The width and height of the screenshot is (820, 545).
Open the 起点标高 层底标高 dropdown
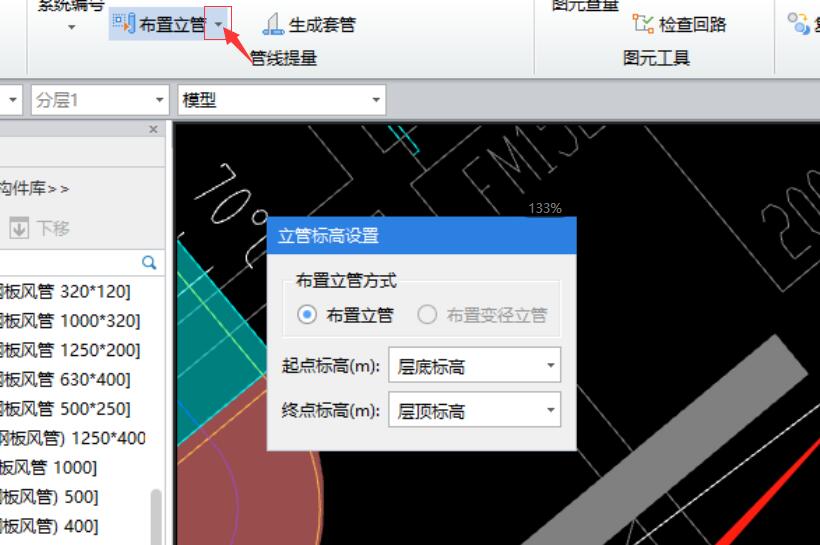click(x=474, y=365)
